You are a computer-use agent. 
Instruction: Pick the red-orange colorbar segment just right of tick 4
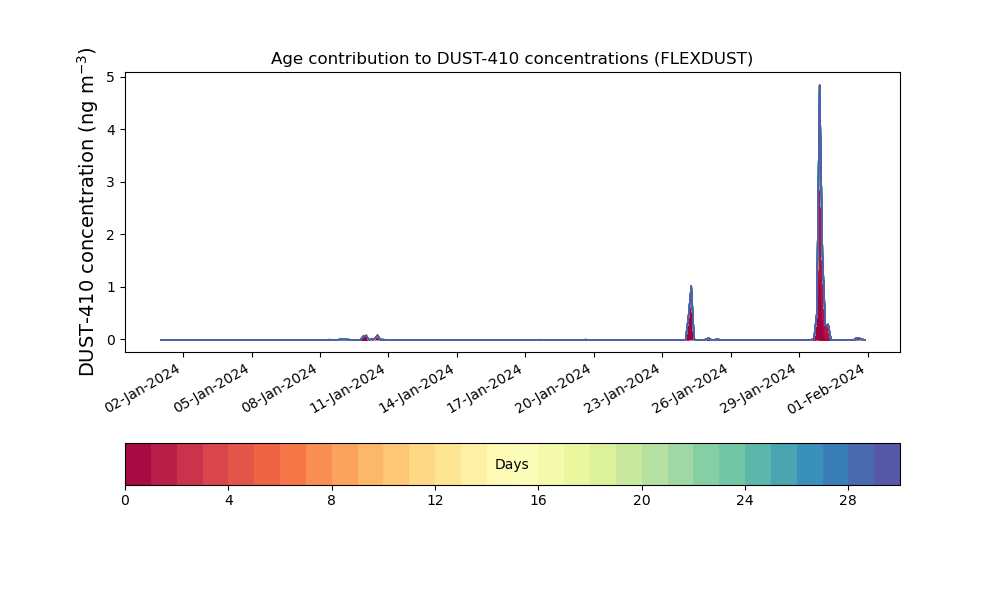tap(242, 464)
